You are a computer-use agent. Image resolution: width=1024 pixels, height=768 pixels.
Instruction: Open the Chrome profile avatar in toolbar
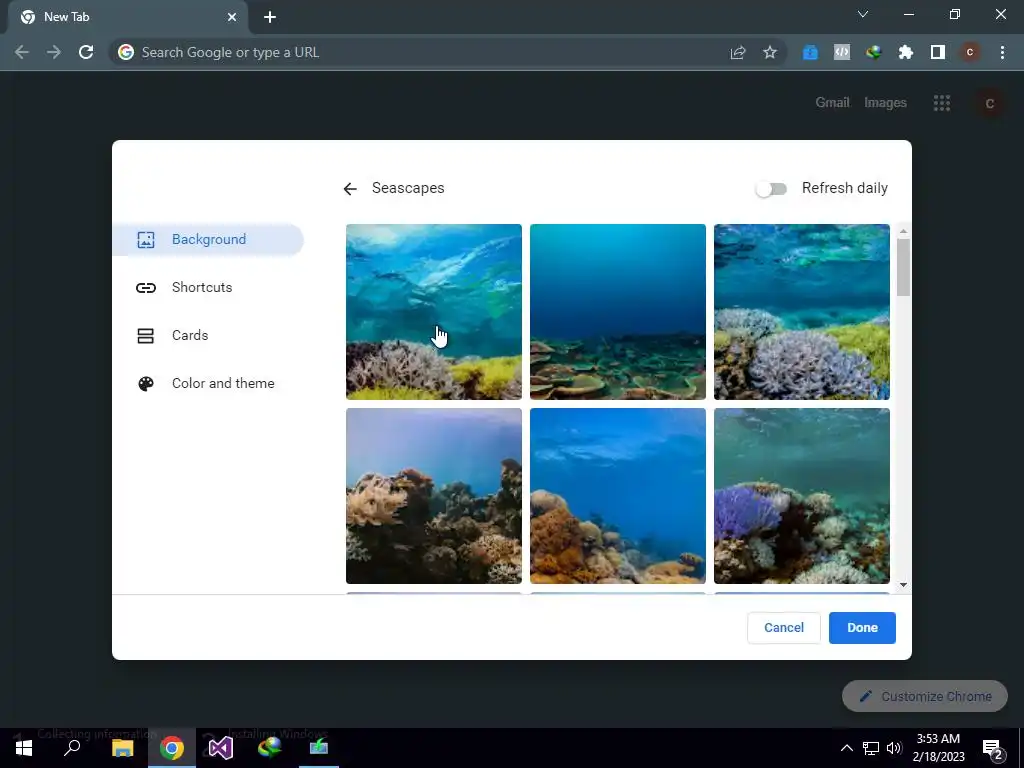[x=970, y=52]
